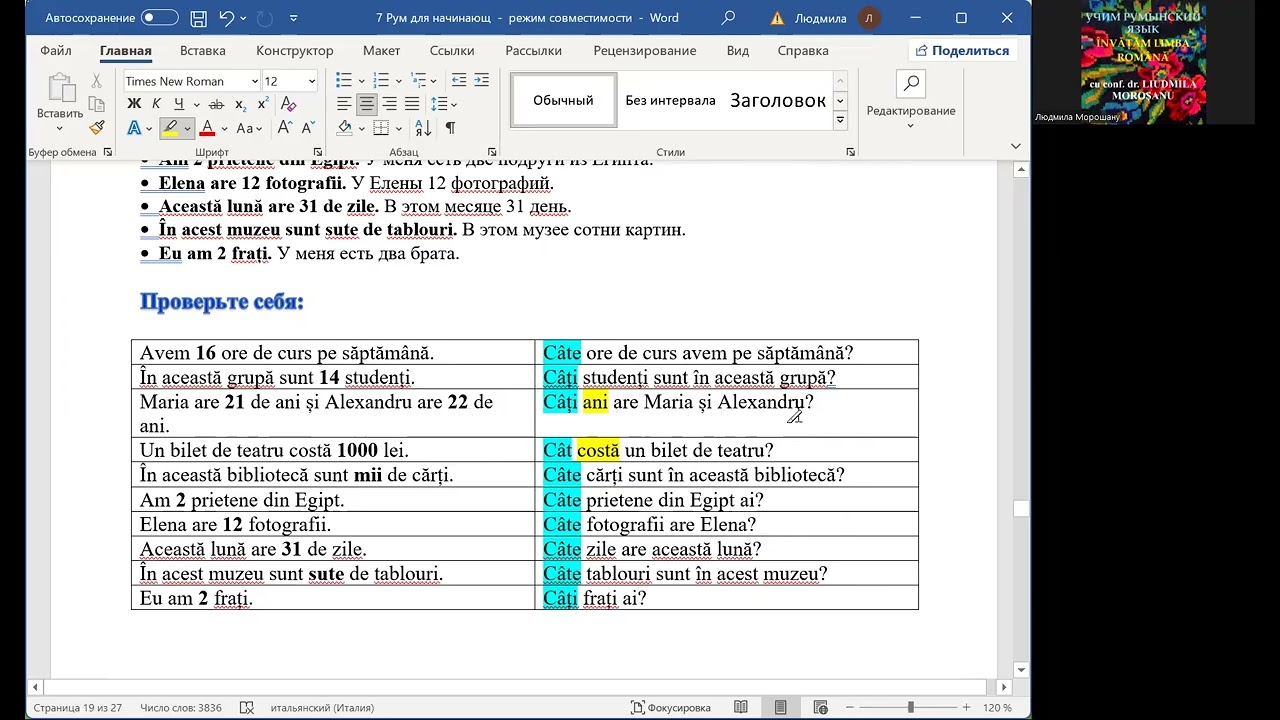The height and width of the screenshot is (720, 1280).
Task: Switch to the Вставка tab
Action: [203, 51]
